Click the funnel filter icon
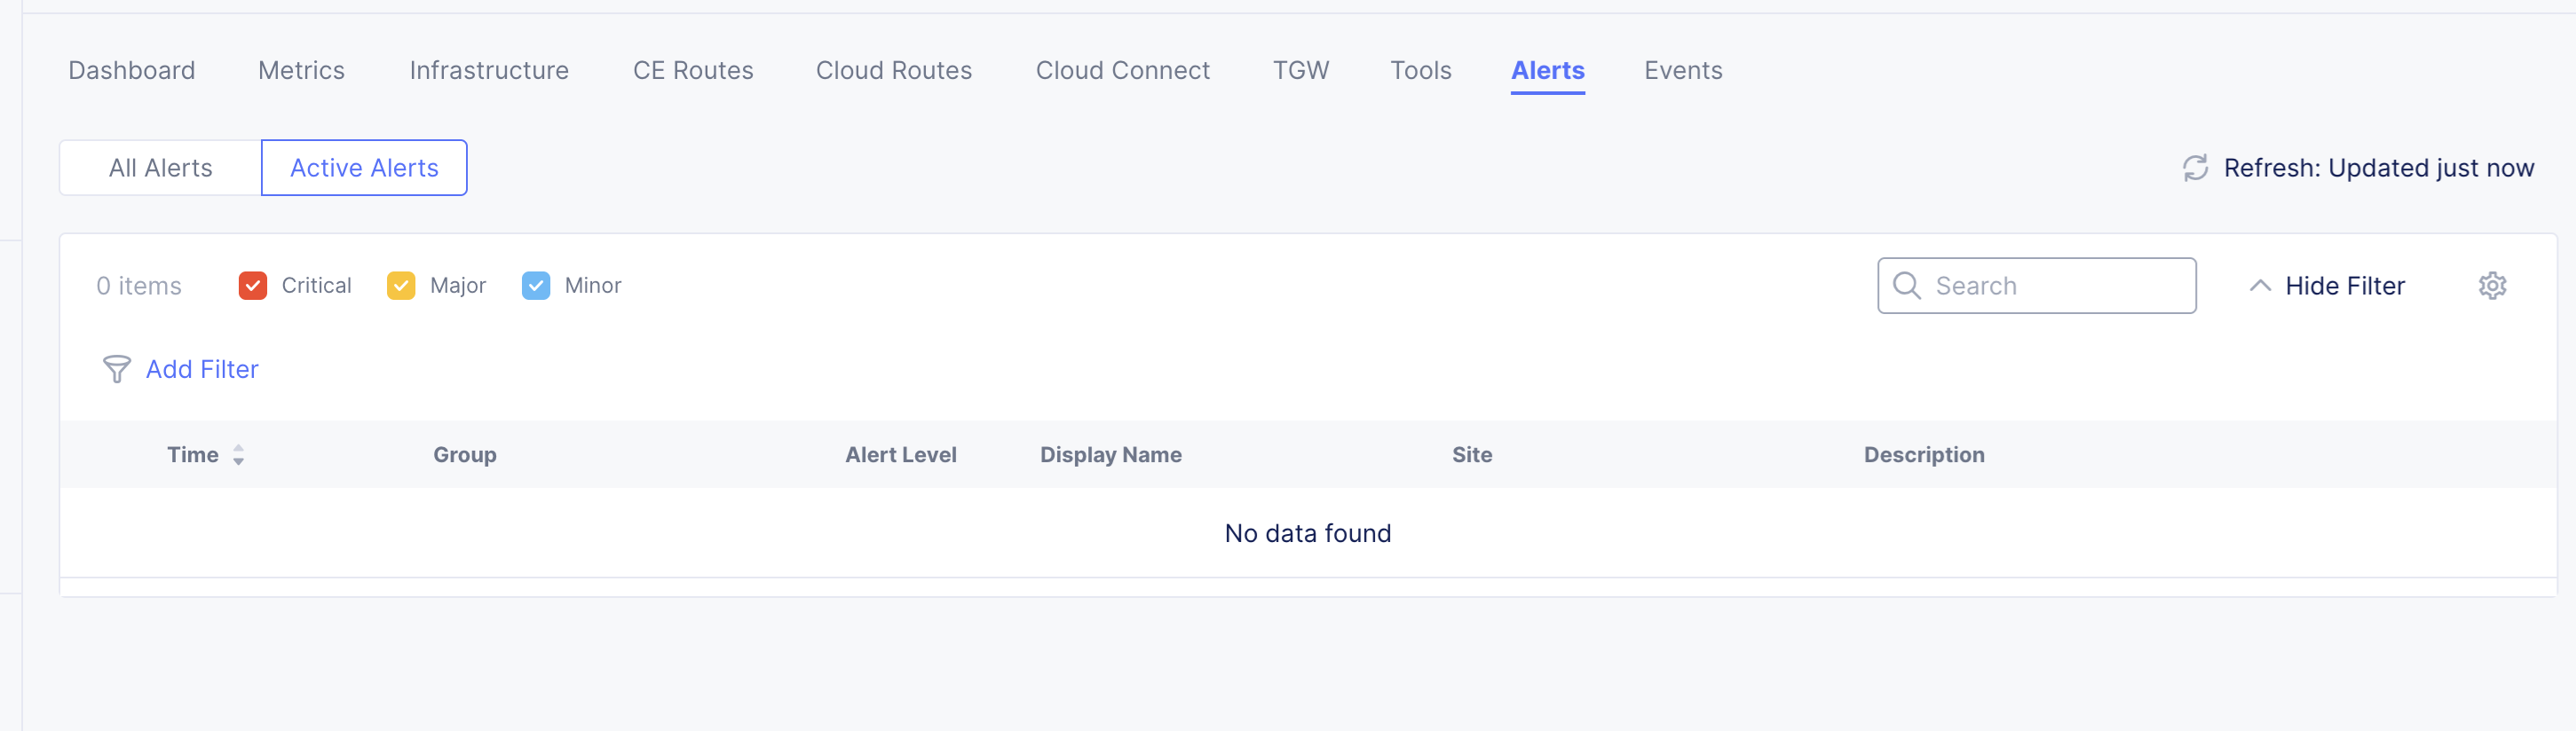Image resolution: width=2576 pixels, height=731 pixels. pyautogui.click(x=116, y=370)
